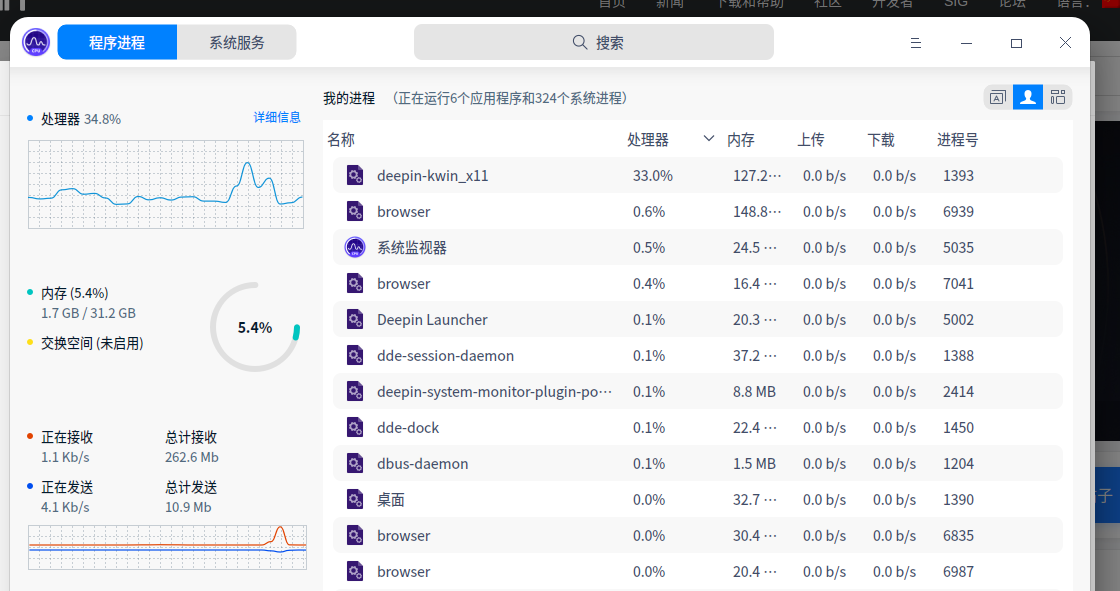This screenshot has width=1120, height=591.
Task: Click process ID 1393
Action: [958, 176]
